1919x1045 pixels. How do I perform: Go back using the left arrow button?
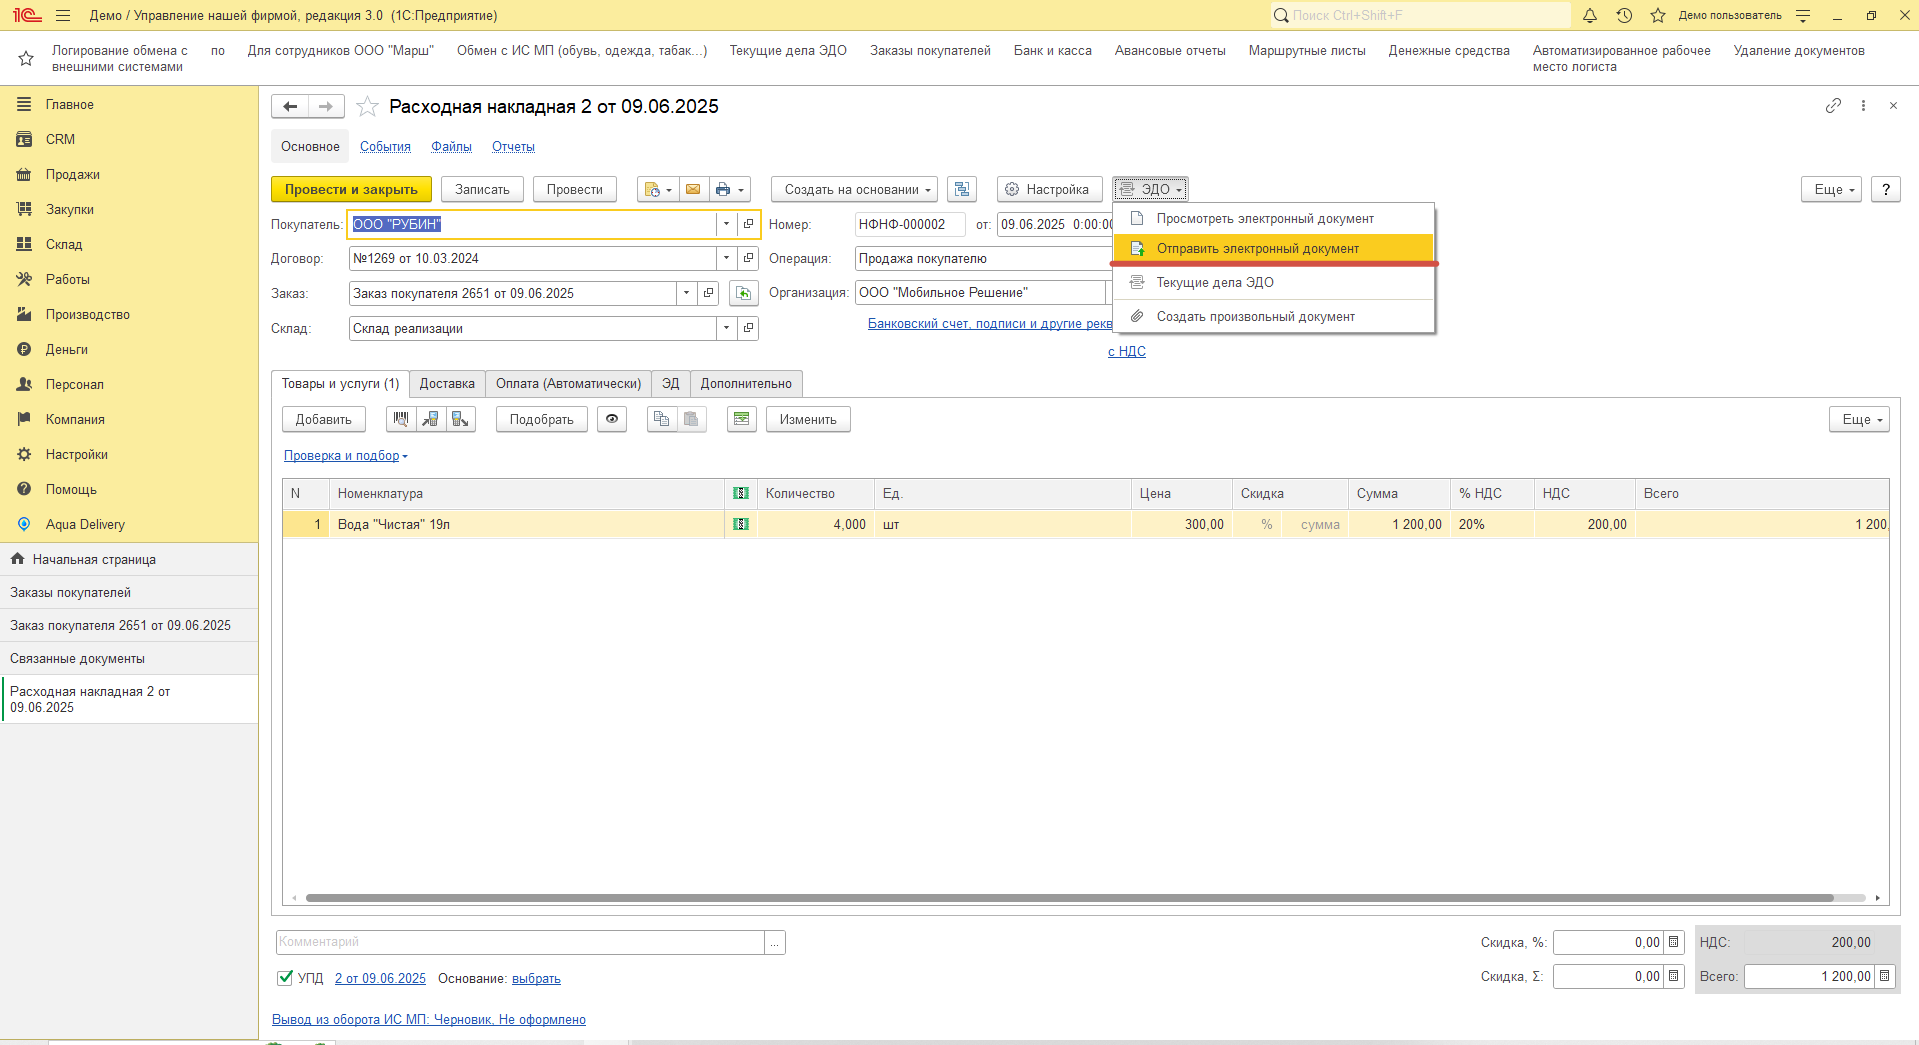(x=290, y=106)
